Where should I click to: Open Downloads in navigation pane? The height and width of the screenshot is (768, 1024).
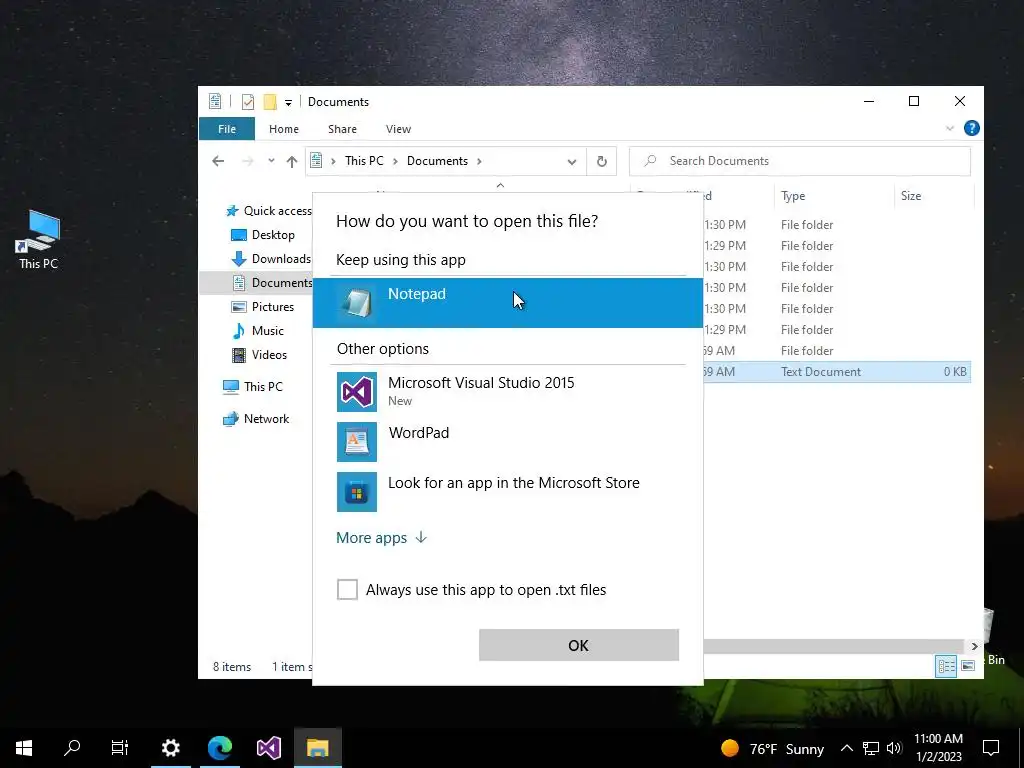point(272,259)
